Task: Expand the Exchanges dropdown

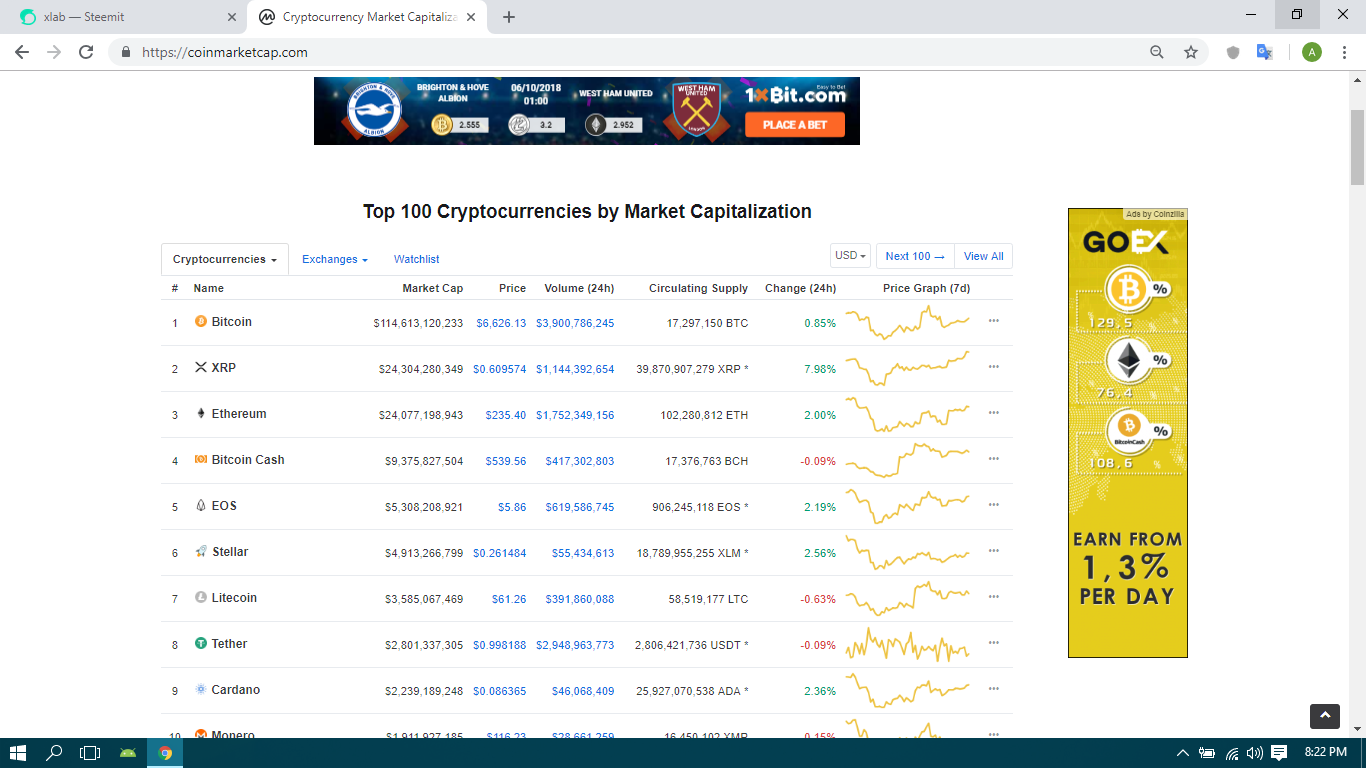Action: 335,259
